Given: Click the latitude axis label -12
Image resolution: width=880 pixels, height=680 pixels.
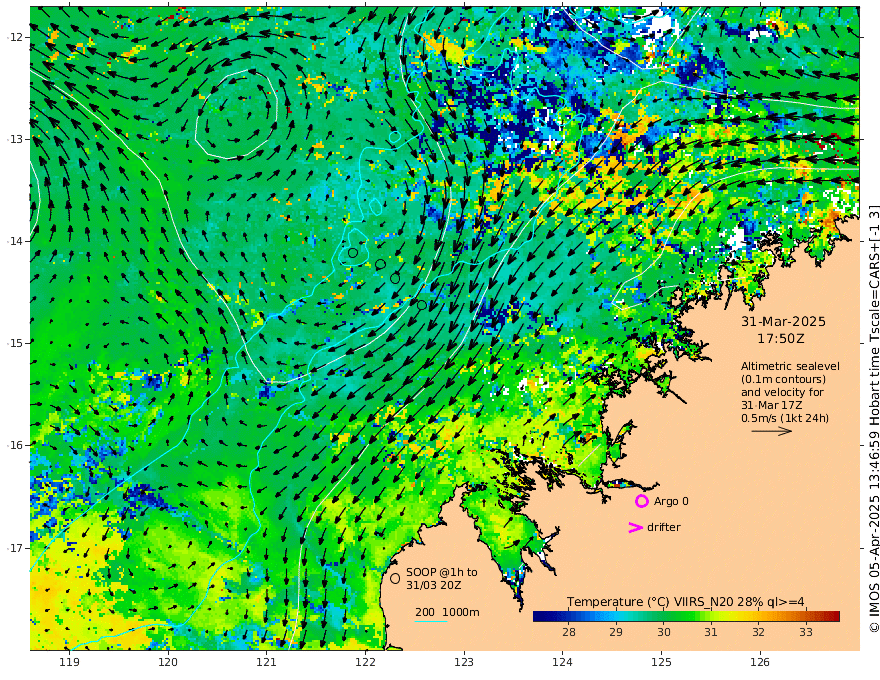Looking at the screenshot, I should (x=16, y=37).
